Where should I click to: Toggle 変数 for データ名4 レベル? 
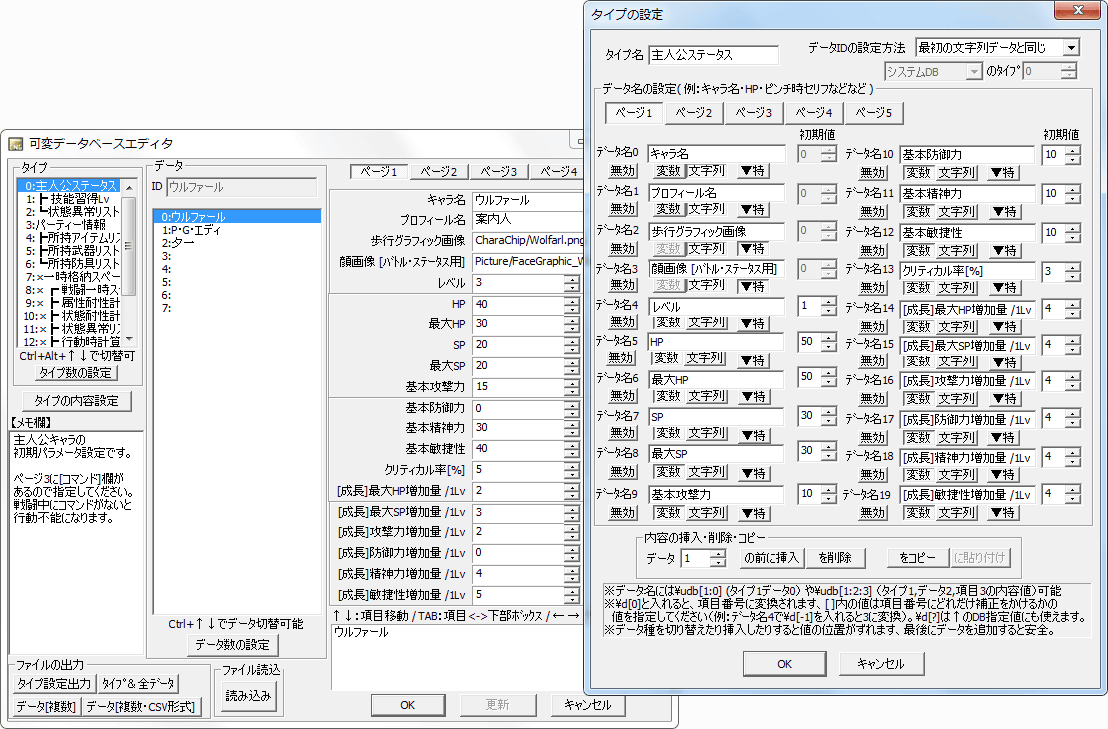[x=667, y=322]
